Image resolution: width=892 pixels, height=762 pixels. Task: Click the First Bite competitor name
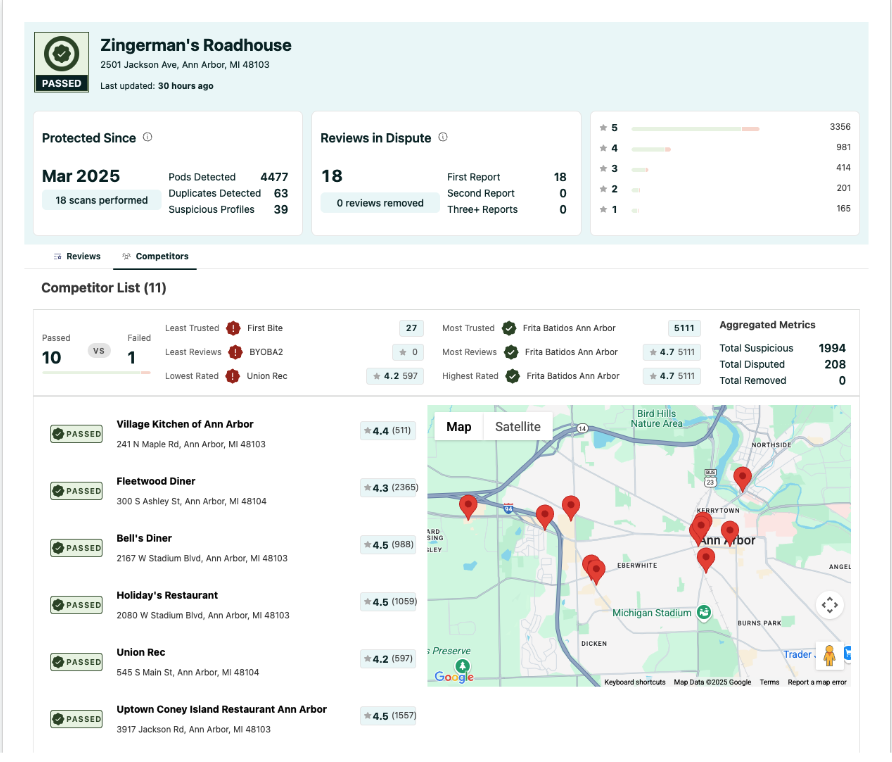[x=265, y=328]
